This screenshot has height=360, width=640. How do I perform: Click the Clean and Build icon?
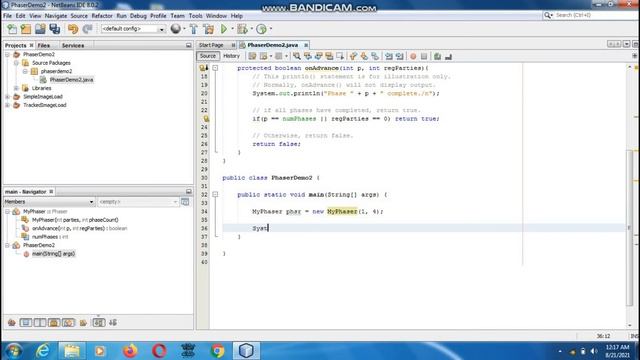click(x=209, y=29)
